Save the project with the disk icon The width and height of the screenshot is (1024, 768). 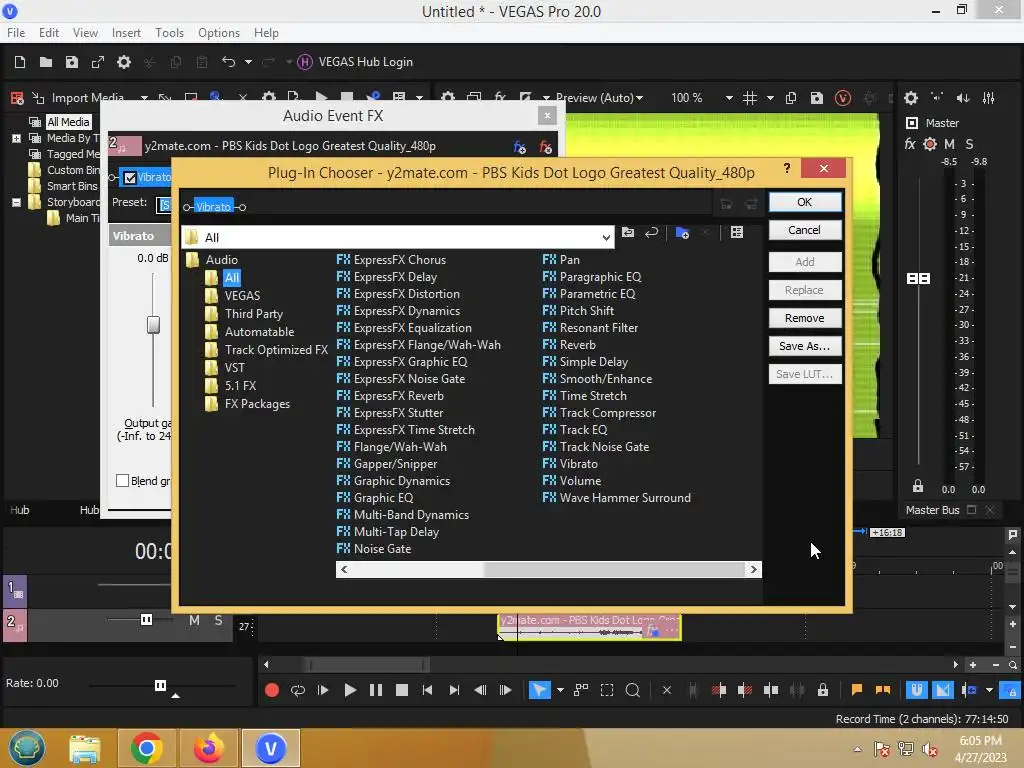(72, 62)
